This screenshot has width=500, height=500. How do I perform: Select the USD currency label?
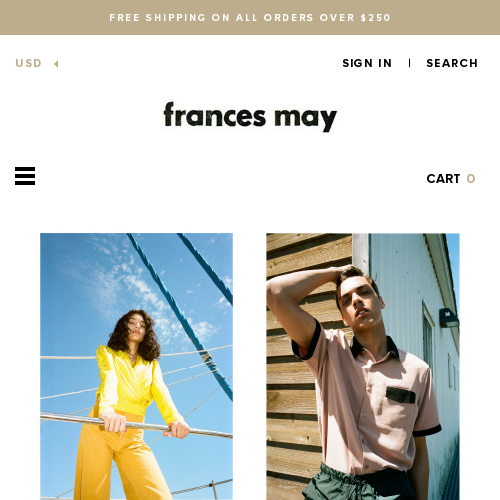[29, 63]
